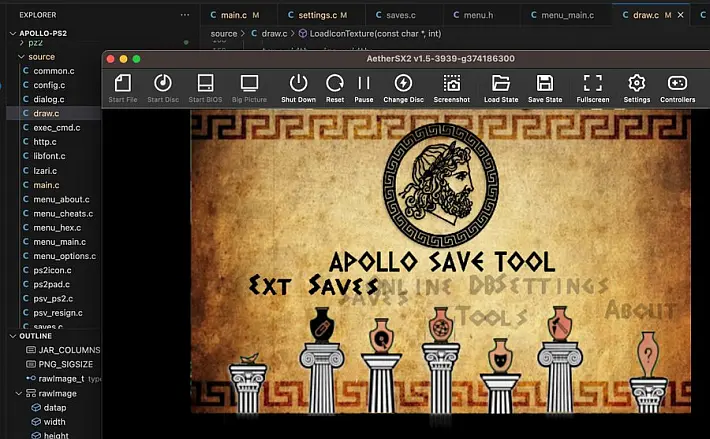The width and height of the screenshot is (710, 439).
Task: Click the question mark jar icon
Action: tap(648, 355)
